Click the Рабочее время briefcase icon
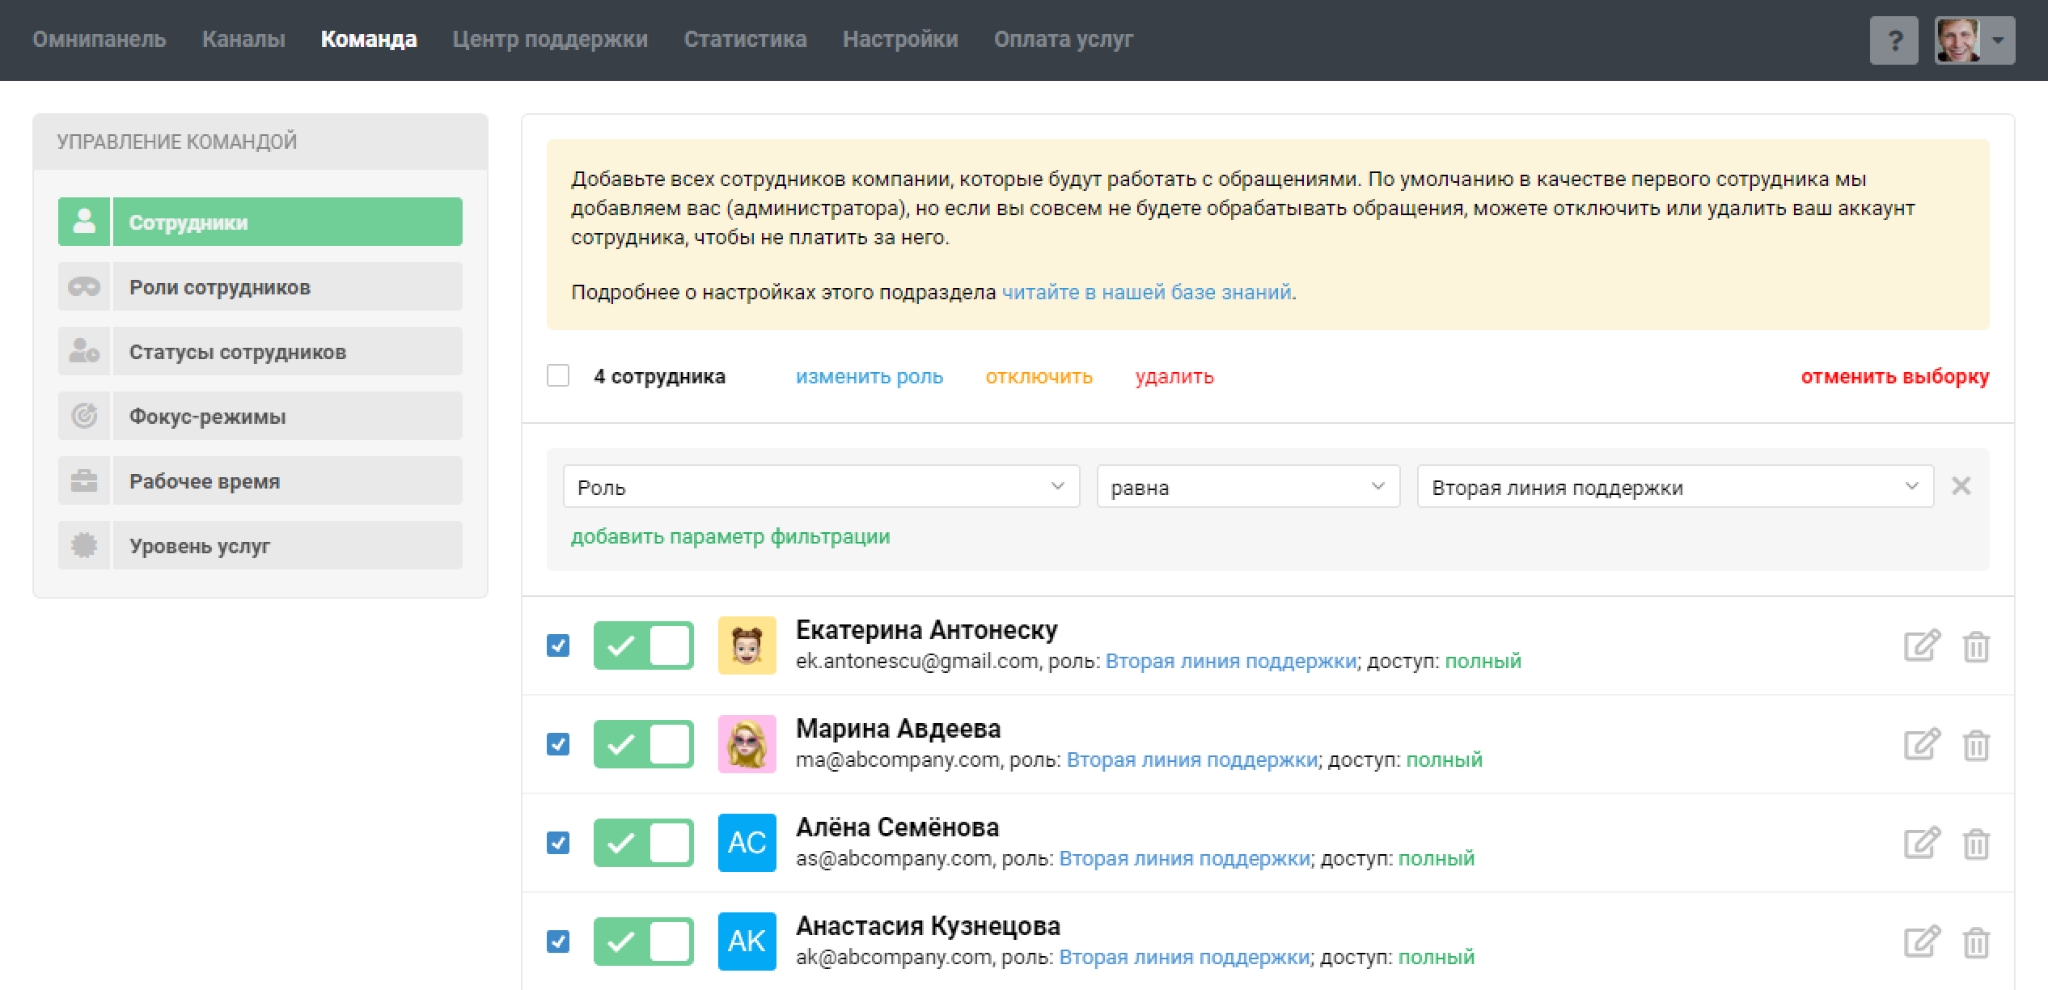 pyautogui.click(x=84, y=481)
